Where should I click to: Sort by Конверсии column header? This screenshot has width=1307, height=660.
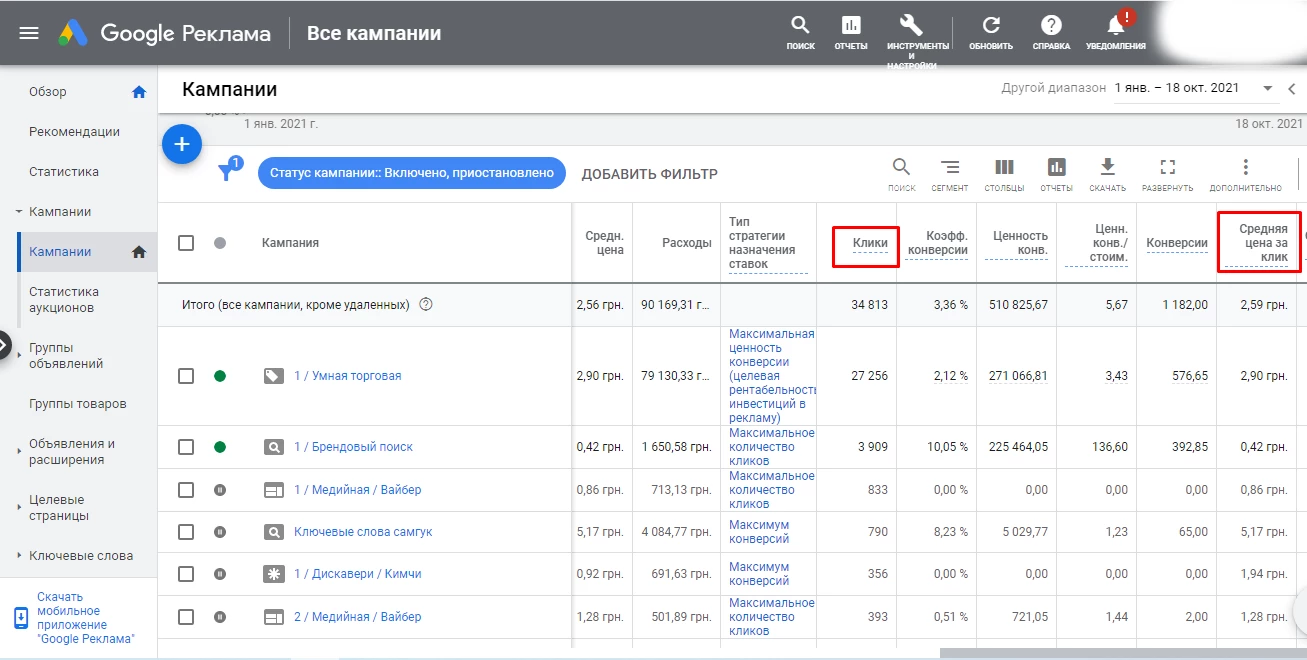[x=1177, y=243]
